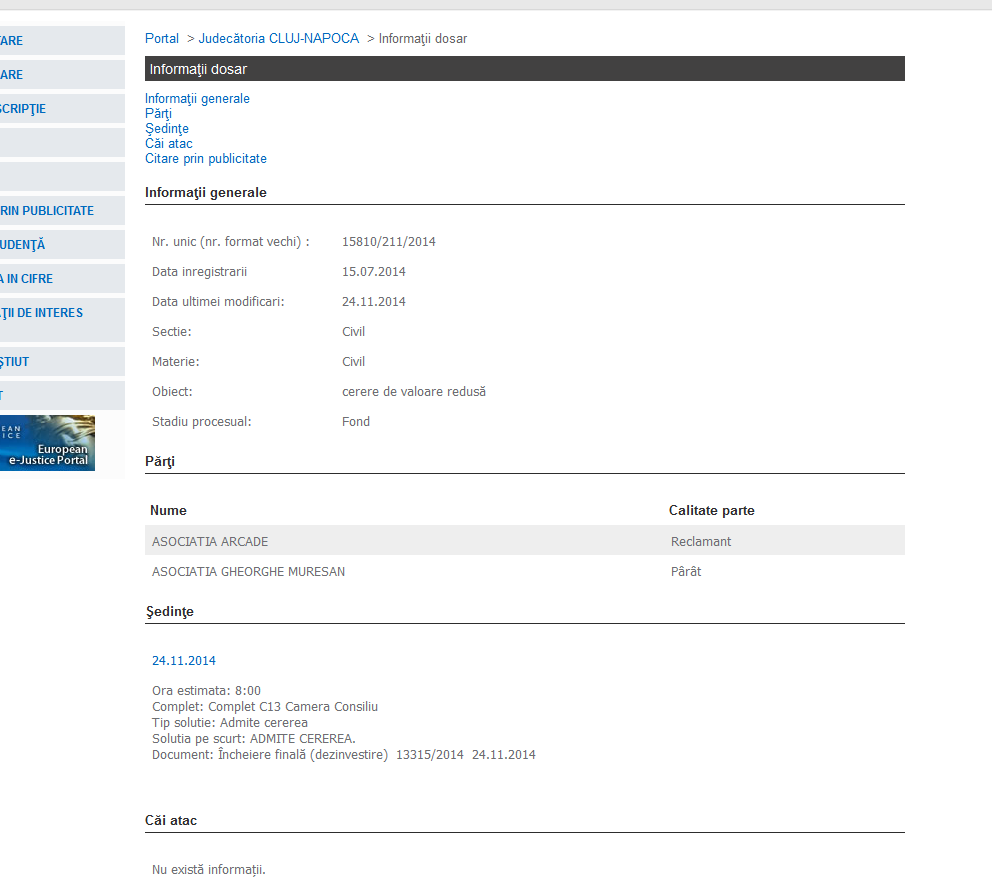
Task: Open the Citare prin publicitate link
Action: (205, 159)
